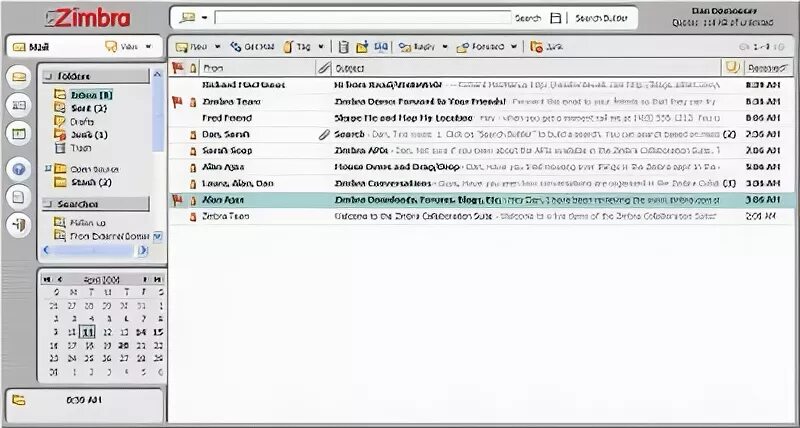Open the Contacts address book sidebar button
Viewport: 800px width, 428px height.
pyautogui.click(x=19, y=105)
